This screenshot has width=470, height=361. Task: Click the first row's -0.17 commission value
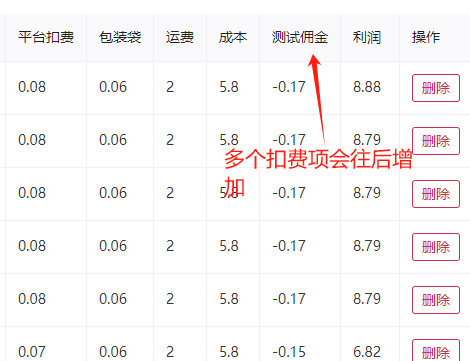(289, 87)
